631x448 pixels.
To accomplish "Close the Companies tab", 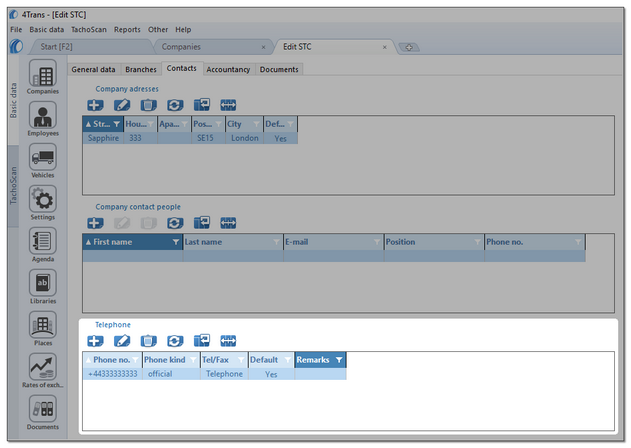I will coord(264,47).
